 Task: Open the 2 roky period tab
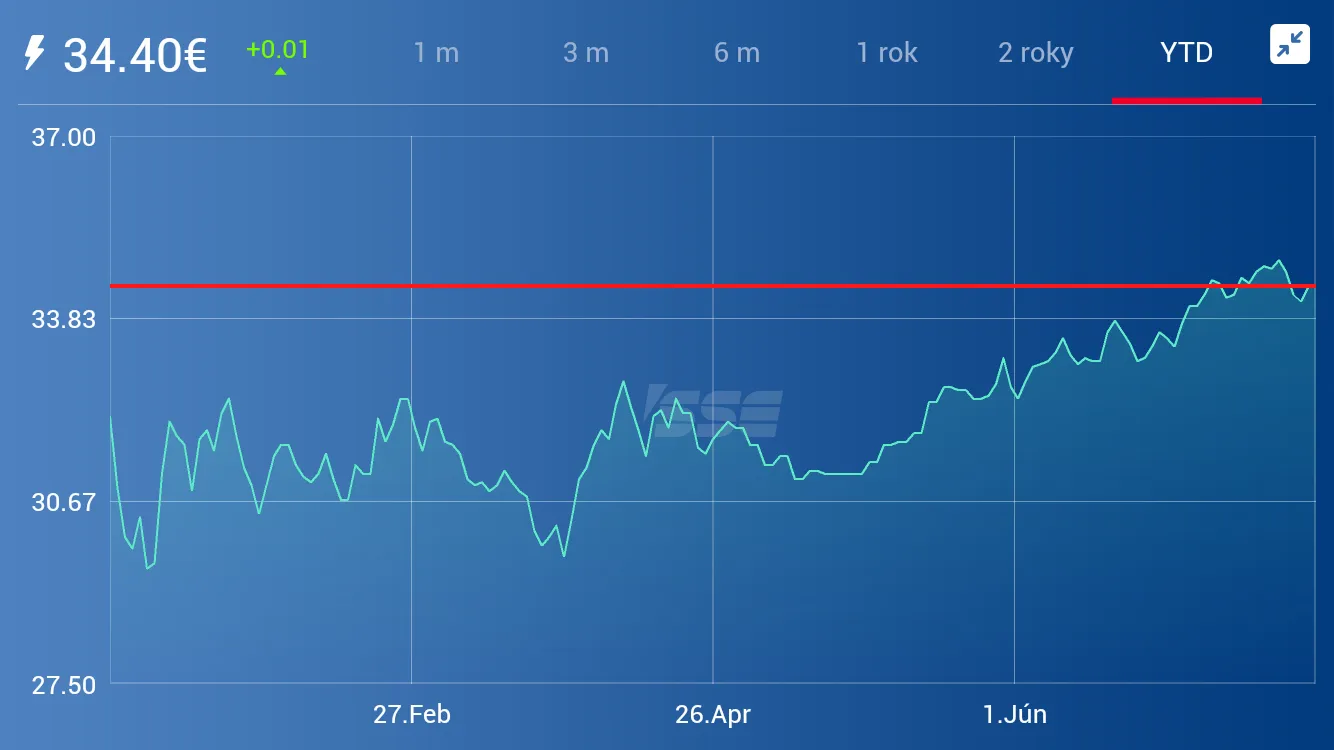pyautogui.click(x=1036, y=53)
